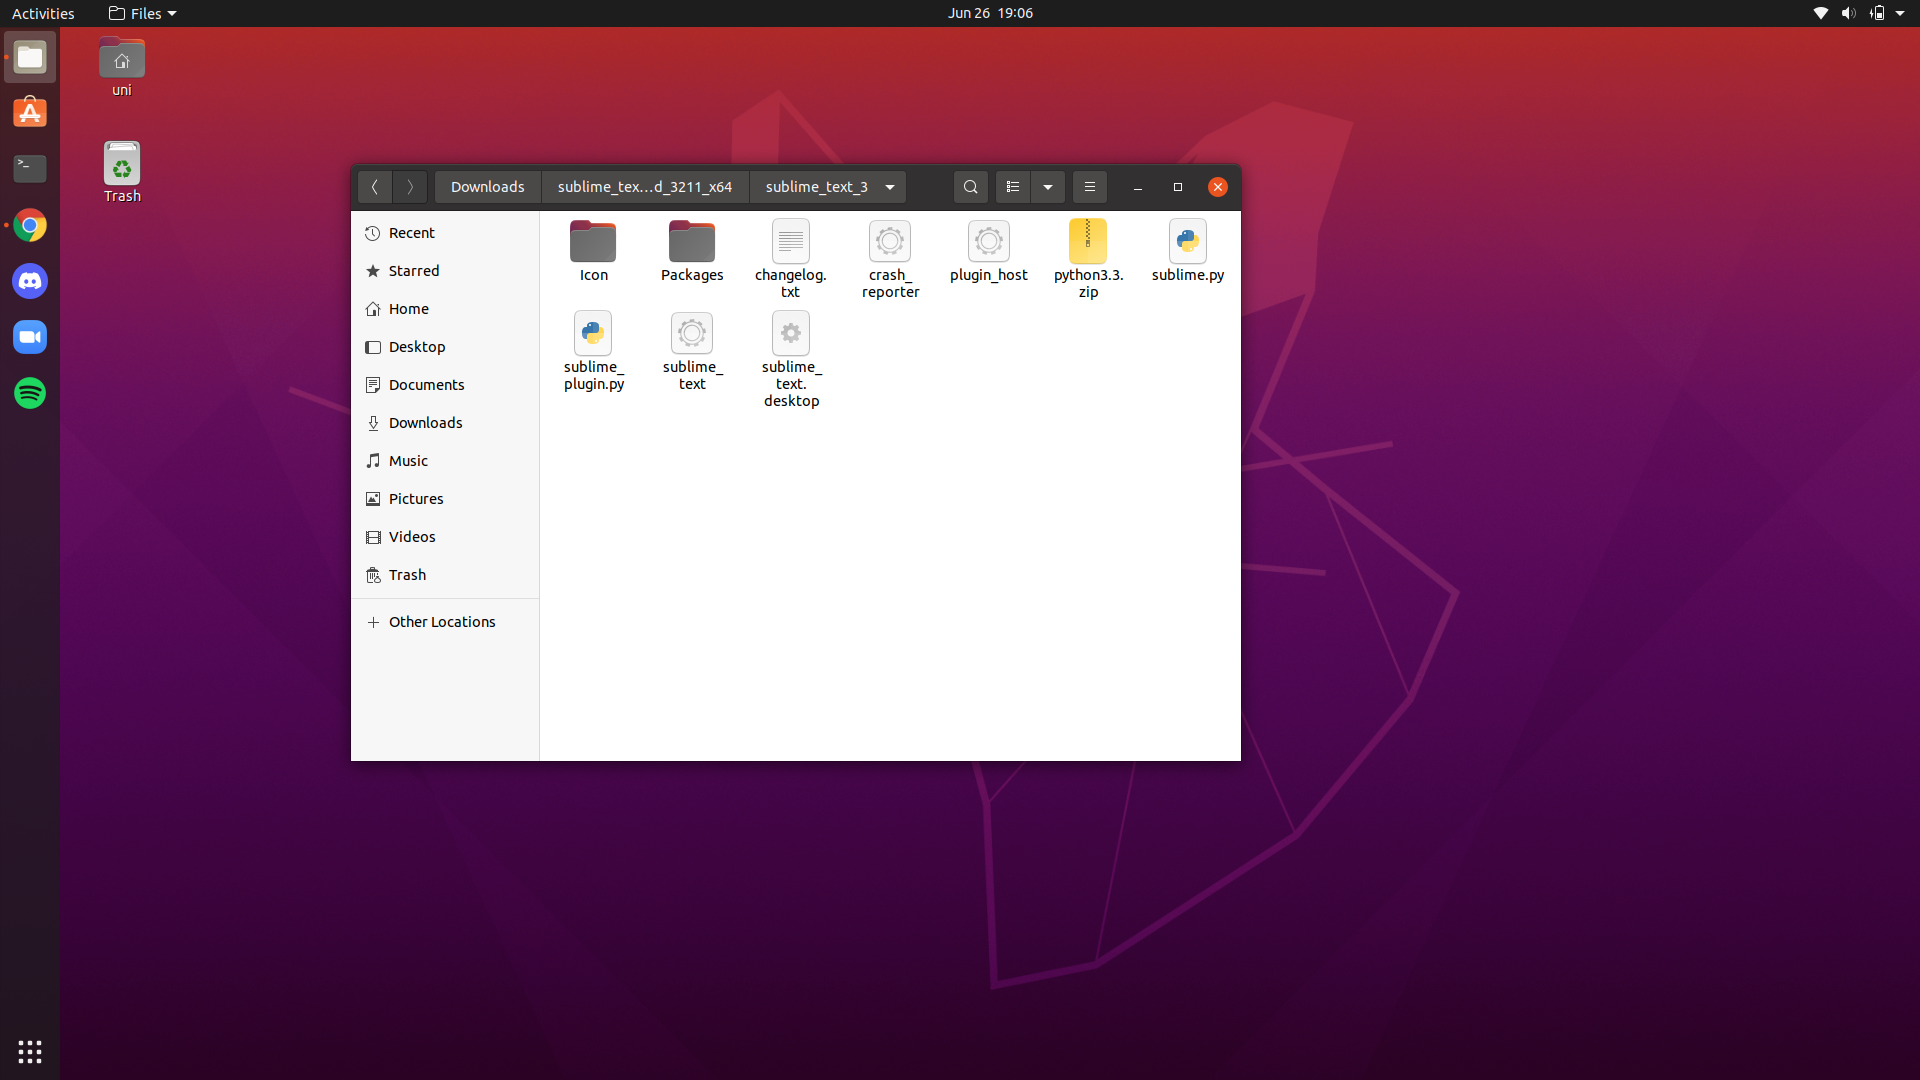
Task: Switch to list view
Action: [1012, 186]
